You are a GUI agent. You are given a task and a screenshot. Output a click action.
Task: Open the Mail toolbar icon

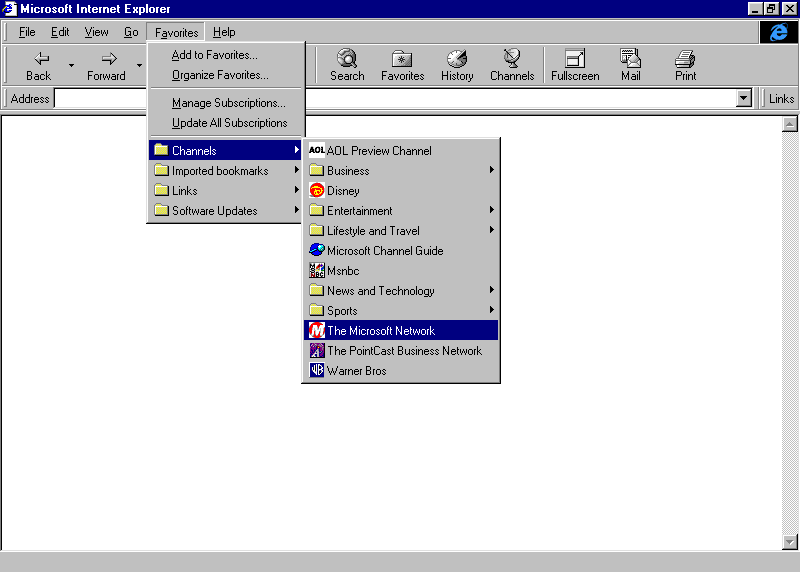[x=631, y=66]
